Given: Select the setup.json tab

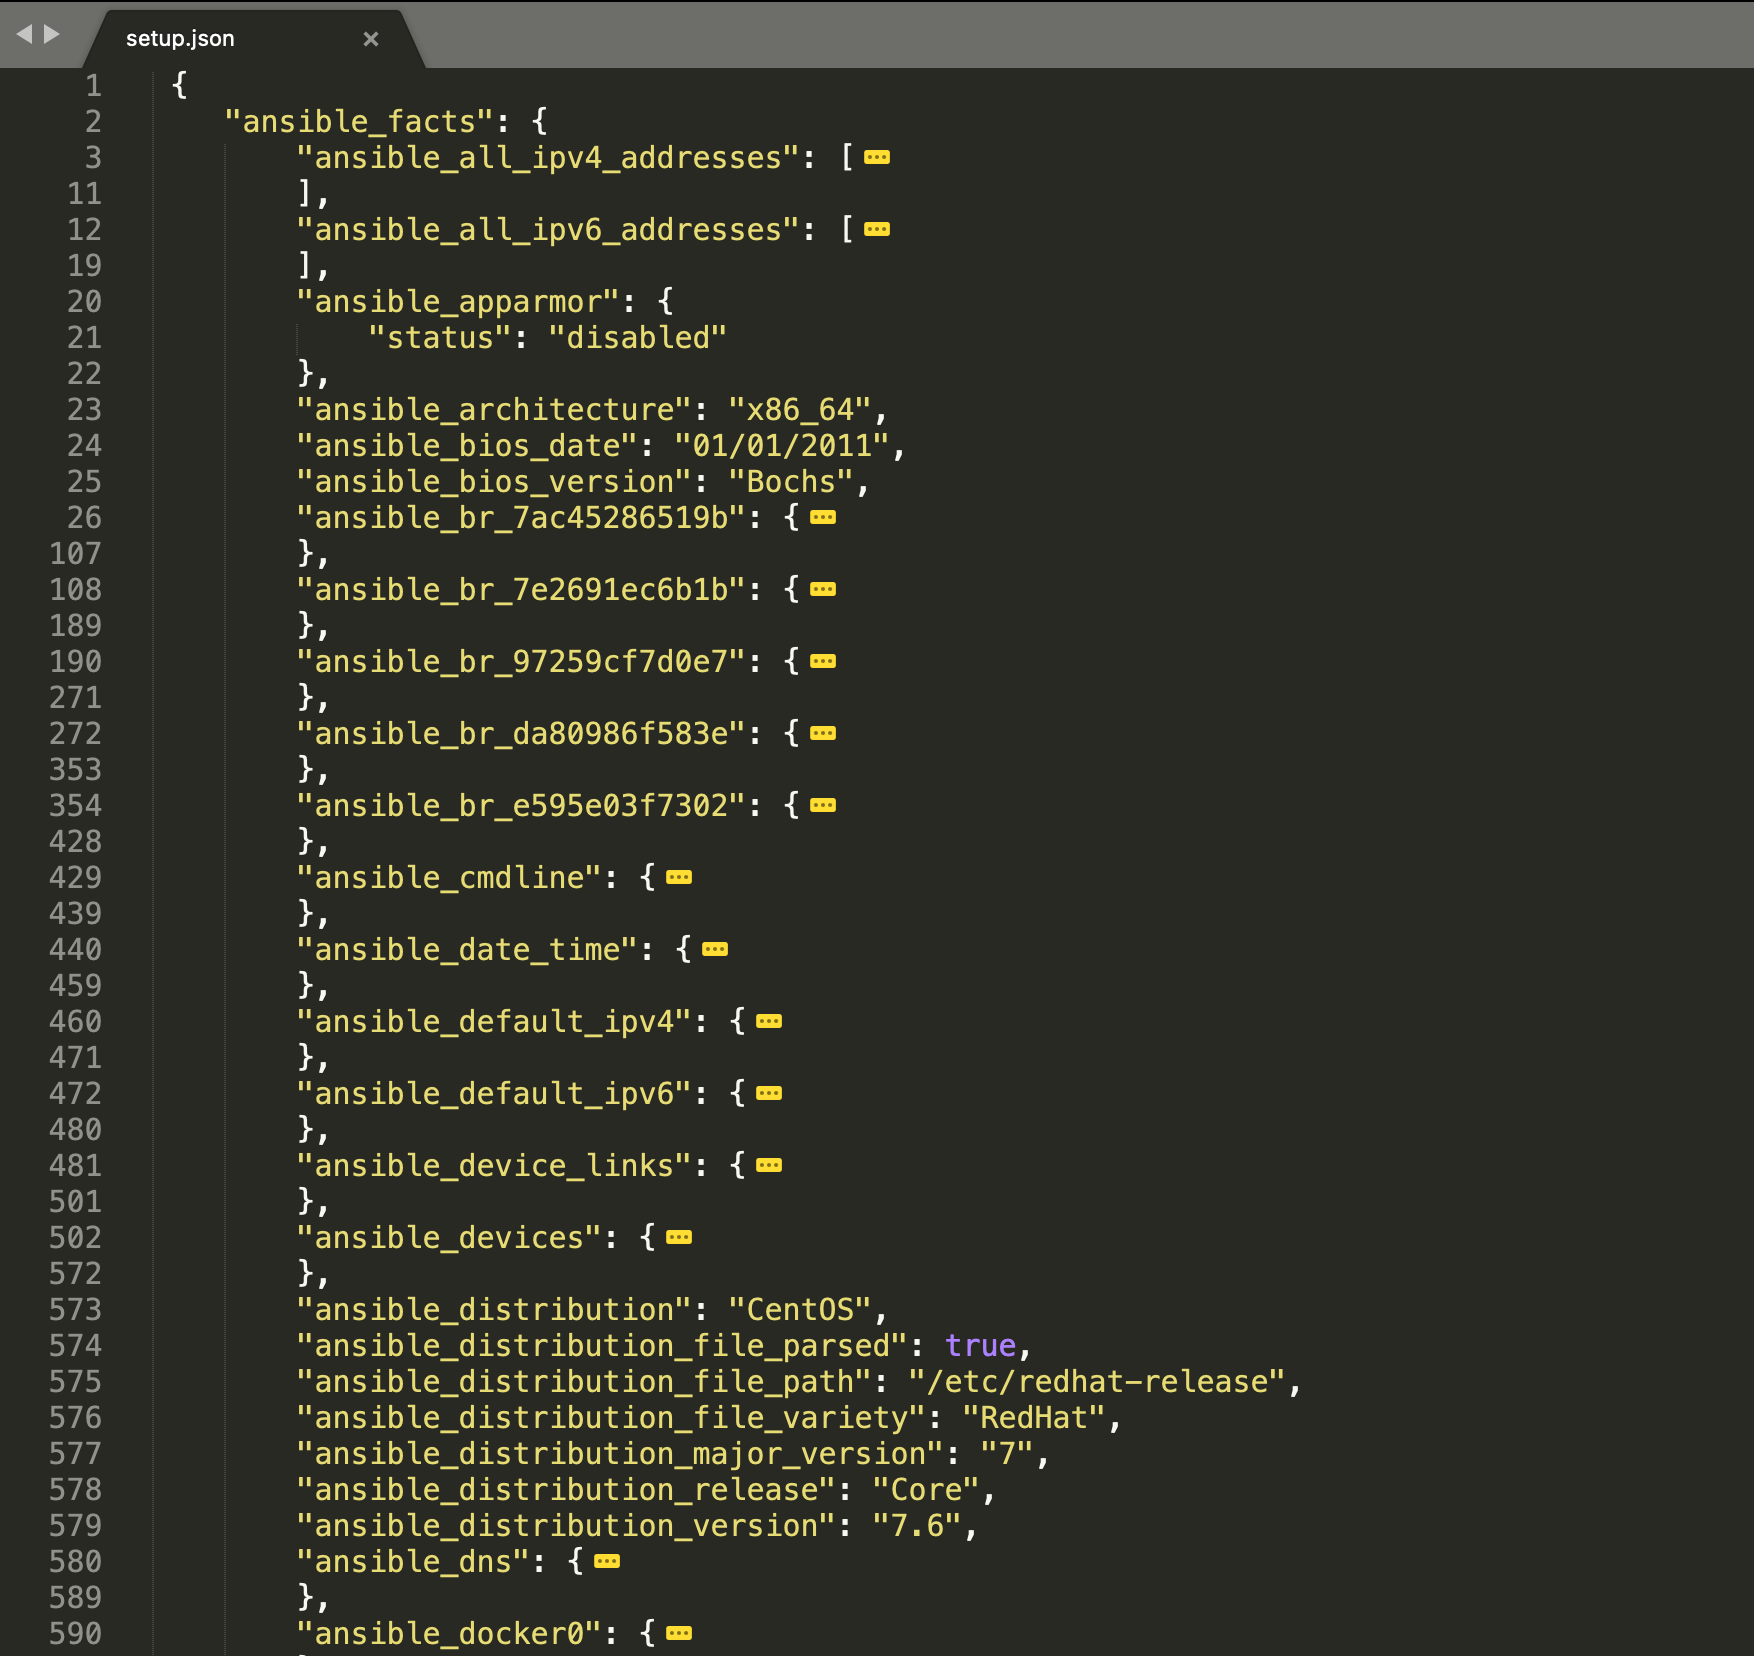Looking at the screenshot, I should [180, 37].
